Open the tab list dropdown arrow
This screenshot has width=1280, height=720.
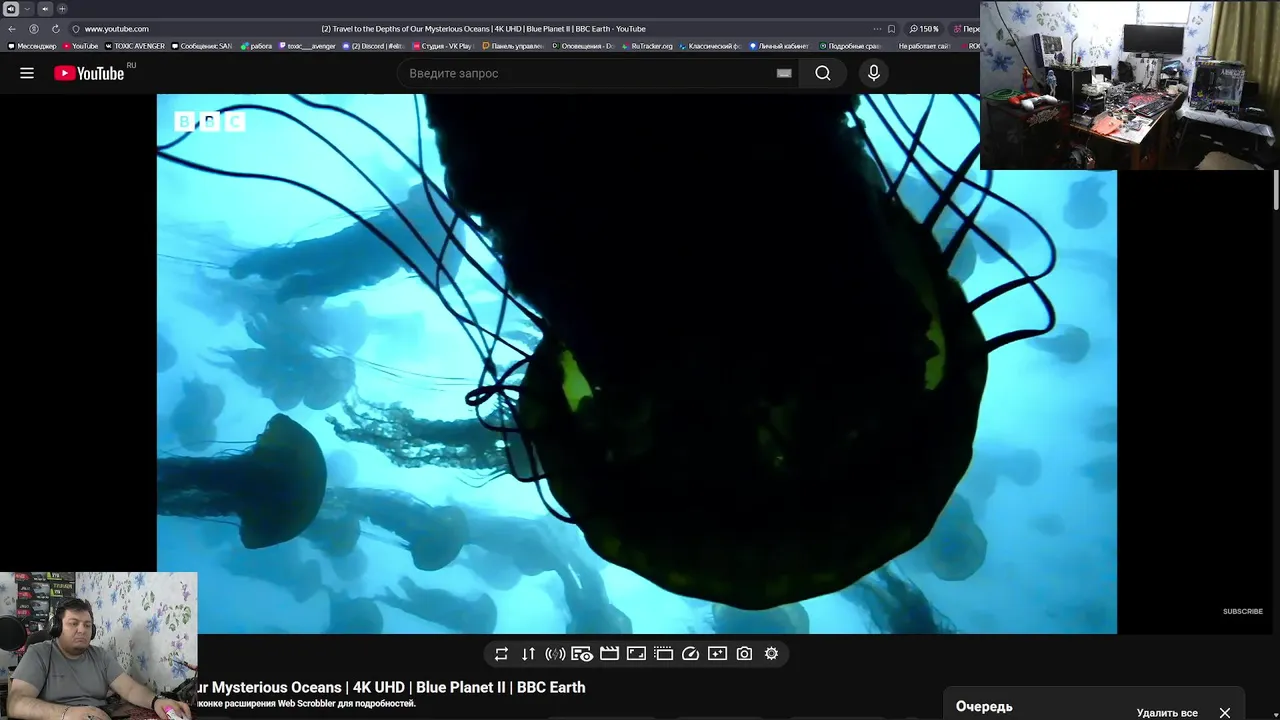(x=27, y=9)
